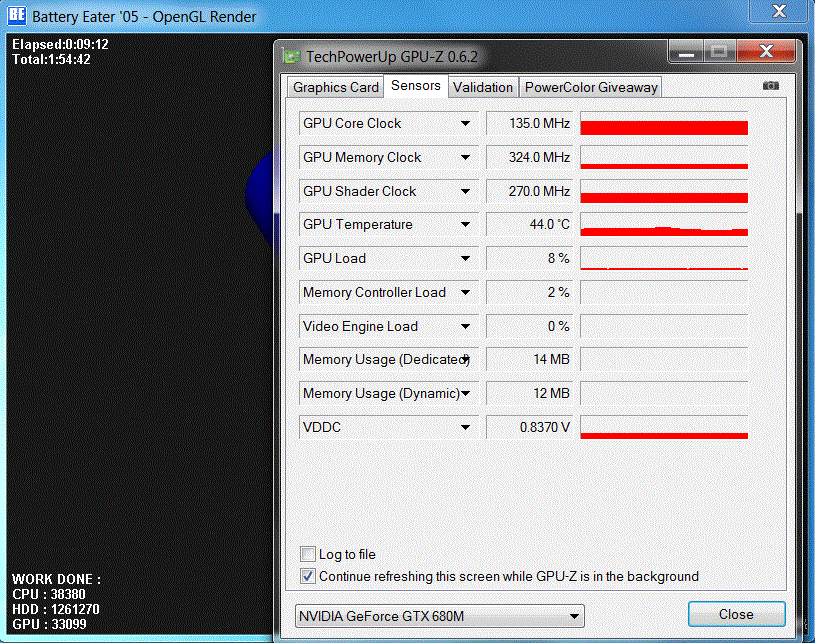
Task: Click the TechPowerUp GPU-Z 0.6.2 title text
Action: tap(391, 56)
